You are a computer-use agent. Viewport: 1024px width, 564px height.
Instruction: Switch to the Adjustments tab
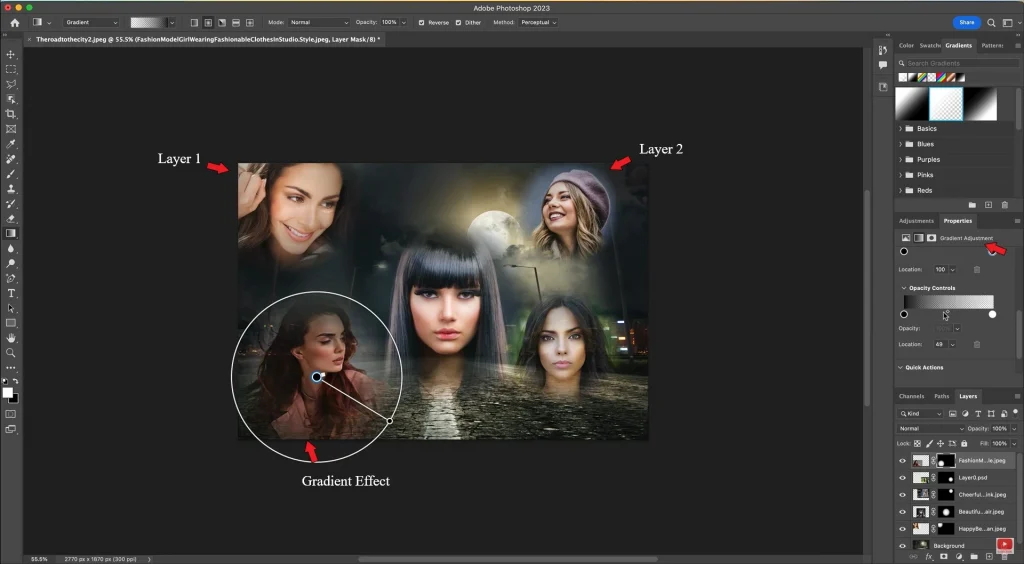916,221
